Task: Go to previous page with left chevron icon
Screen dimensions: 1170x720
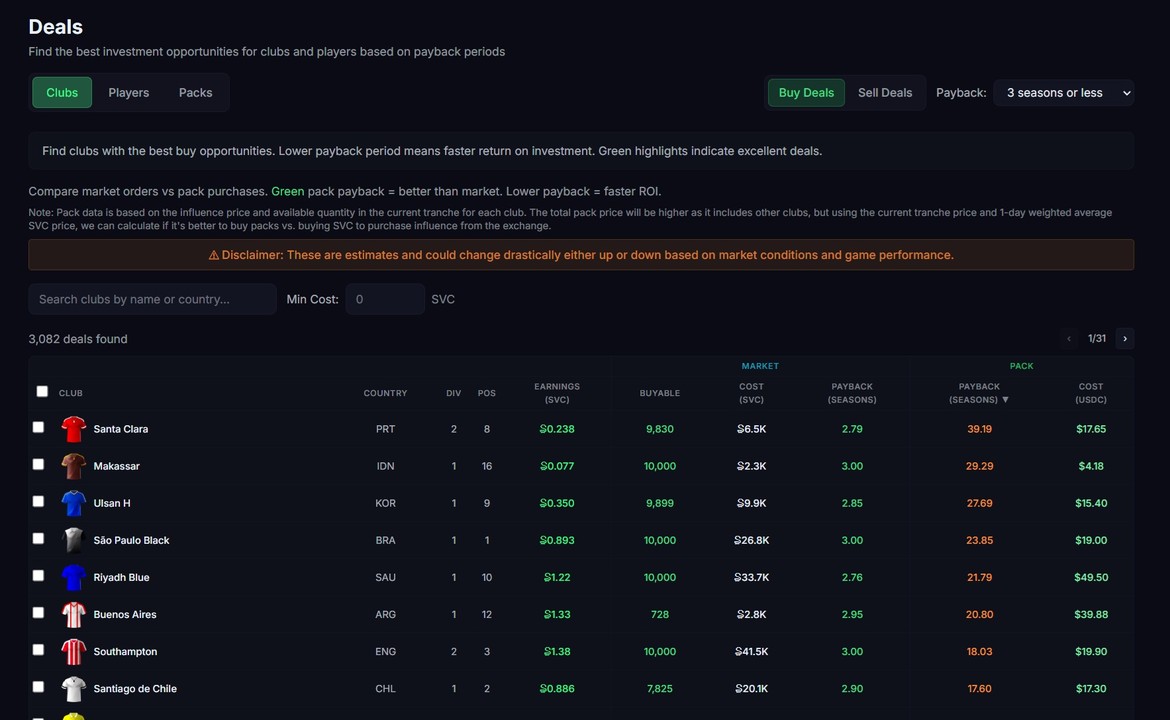Action: tap(1069, 338)
